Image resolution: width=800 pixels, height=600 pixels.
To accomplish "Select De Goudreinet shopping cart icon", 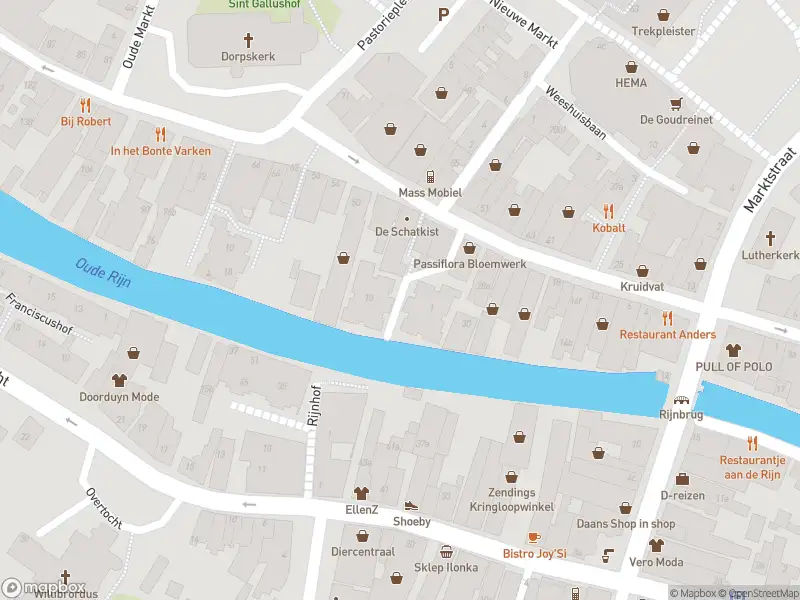I will tap(677, 104).
